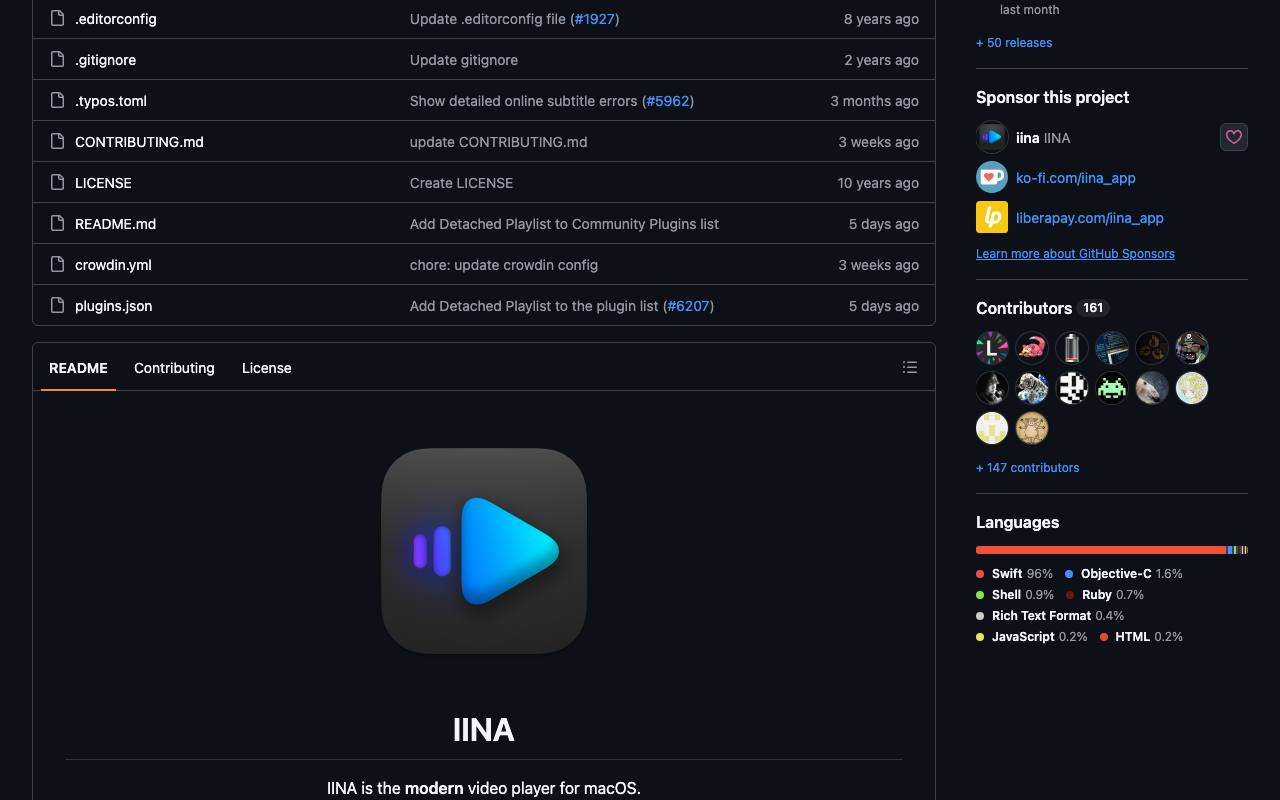The width and height of the screenshot is (1280, 800).
Task: Click the JavaScript 0.2% language entry
Action: 1032,636
